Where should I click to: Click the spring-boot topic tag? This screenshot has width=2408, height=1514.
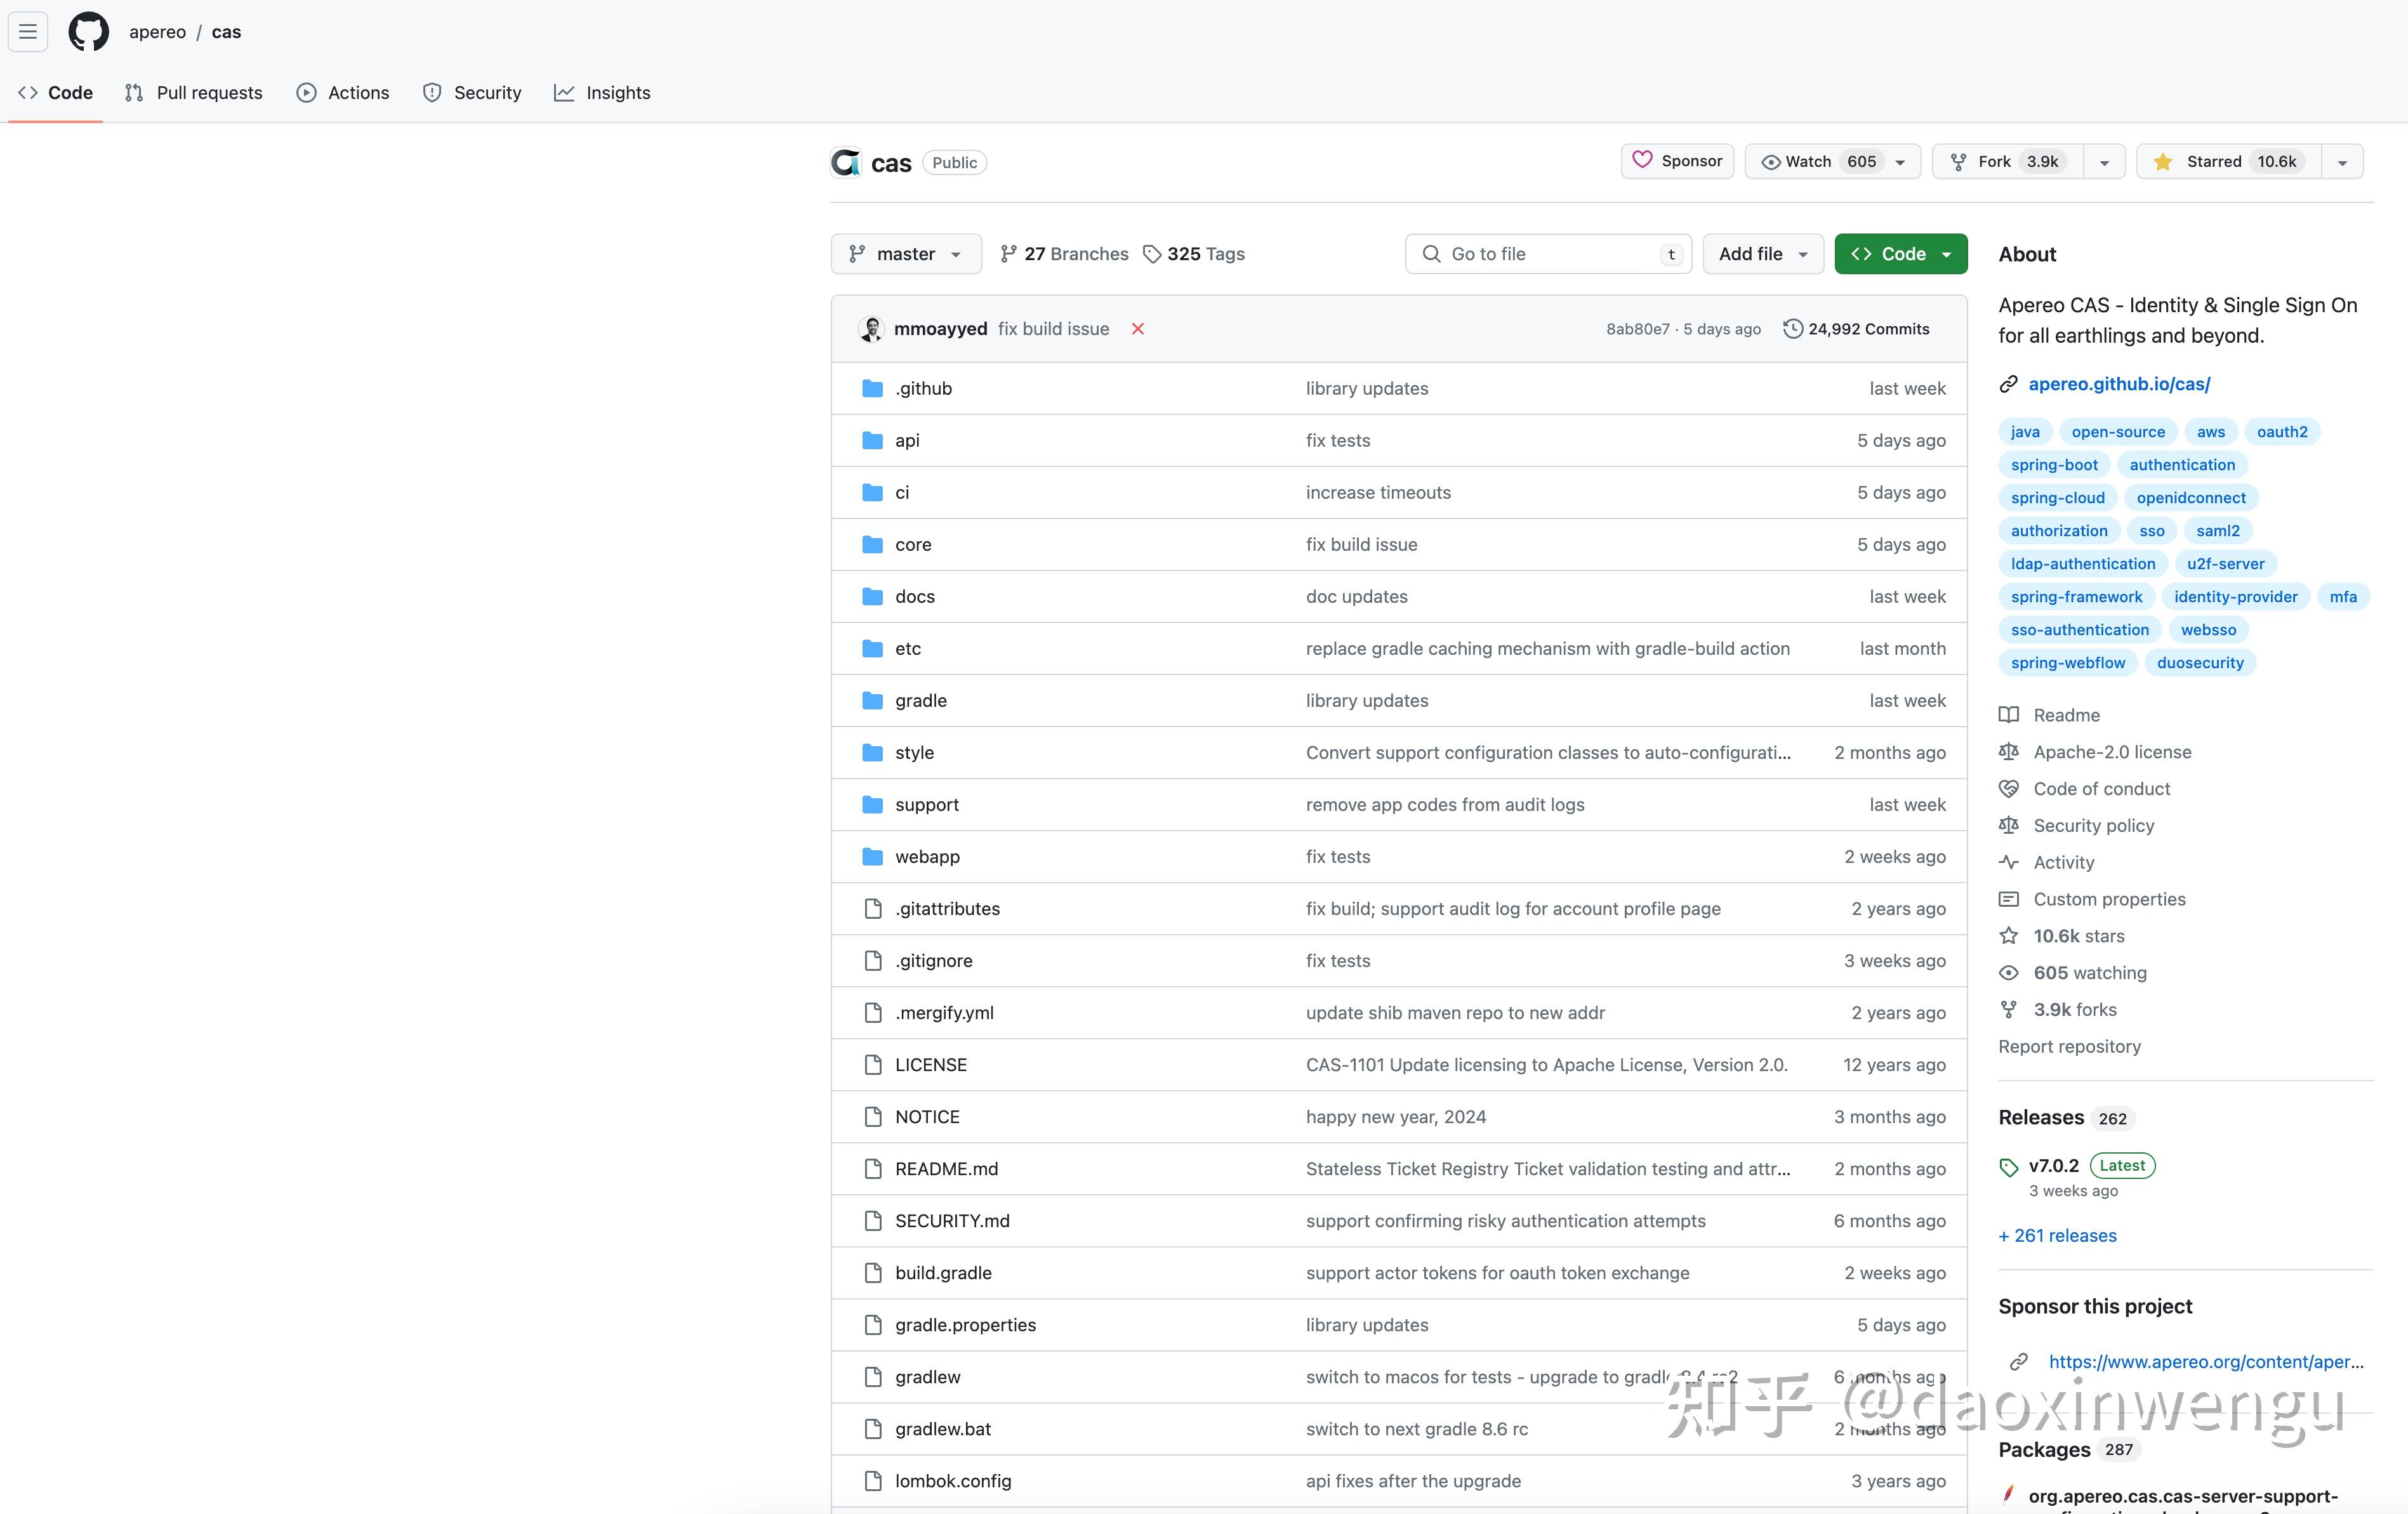pos(2054,465)
